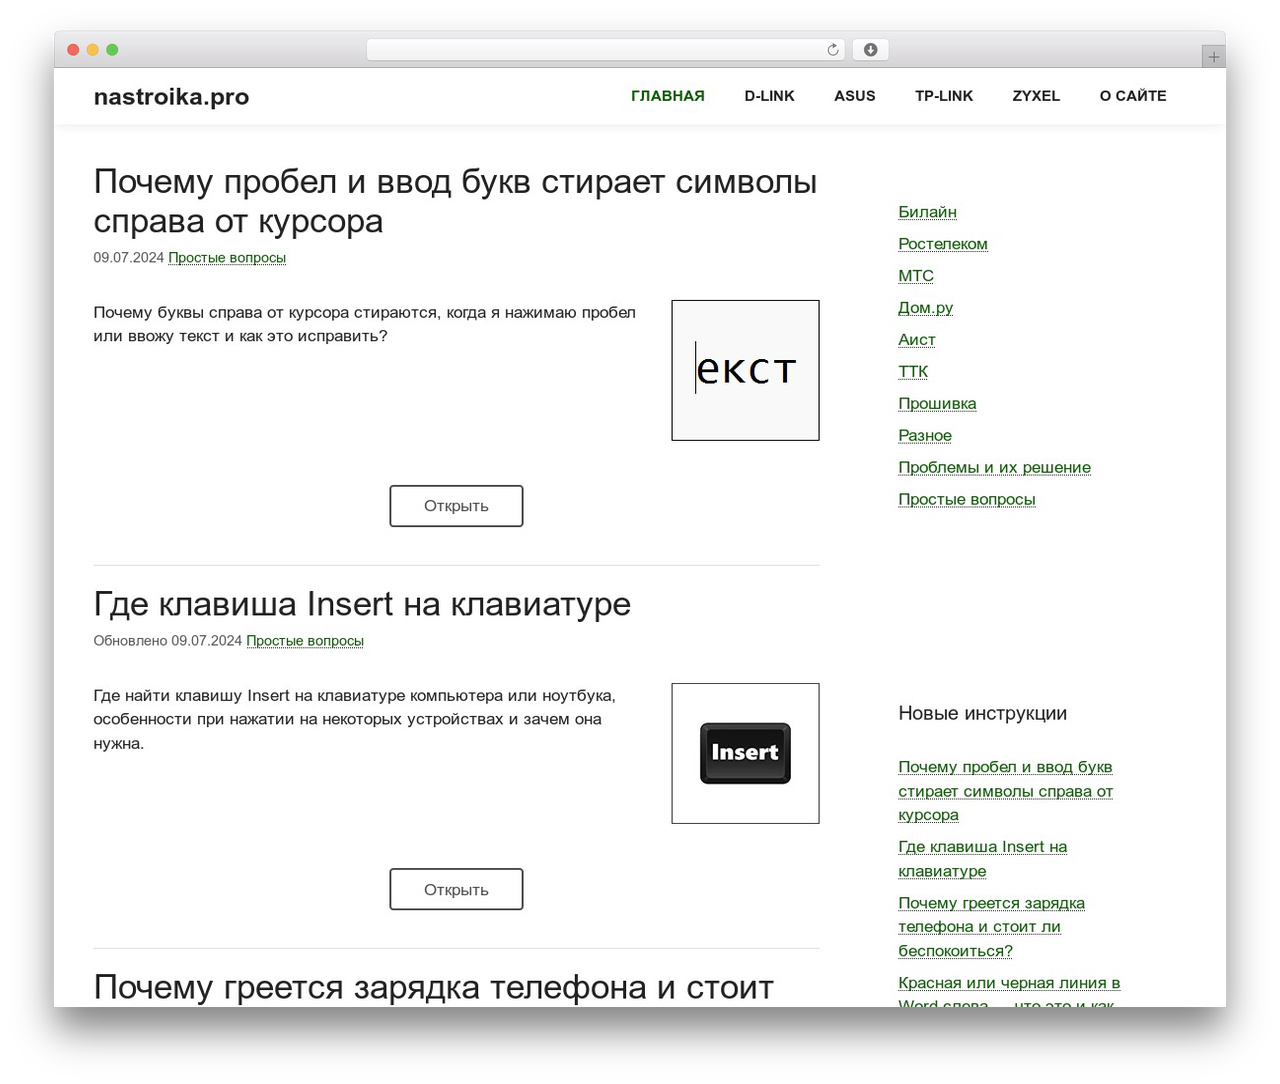Open the browser downloads icon

870,50
